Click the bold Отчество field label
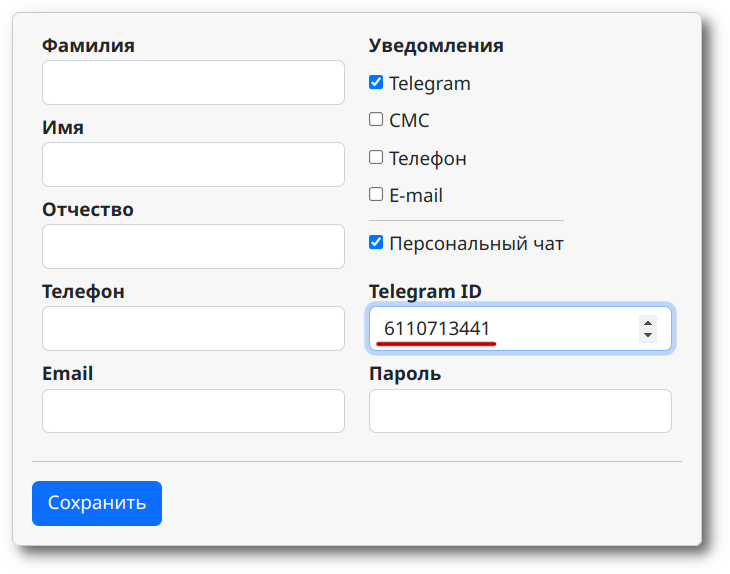730x574 pixels. 88,209
